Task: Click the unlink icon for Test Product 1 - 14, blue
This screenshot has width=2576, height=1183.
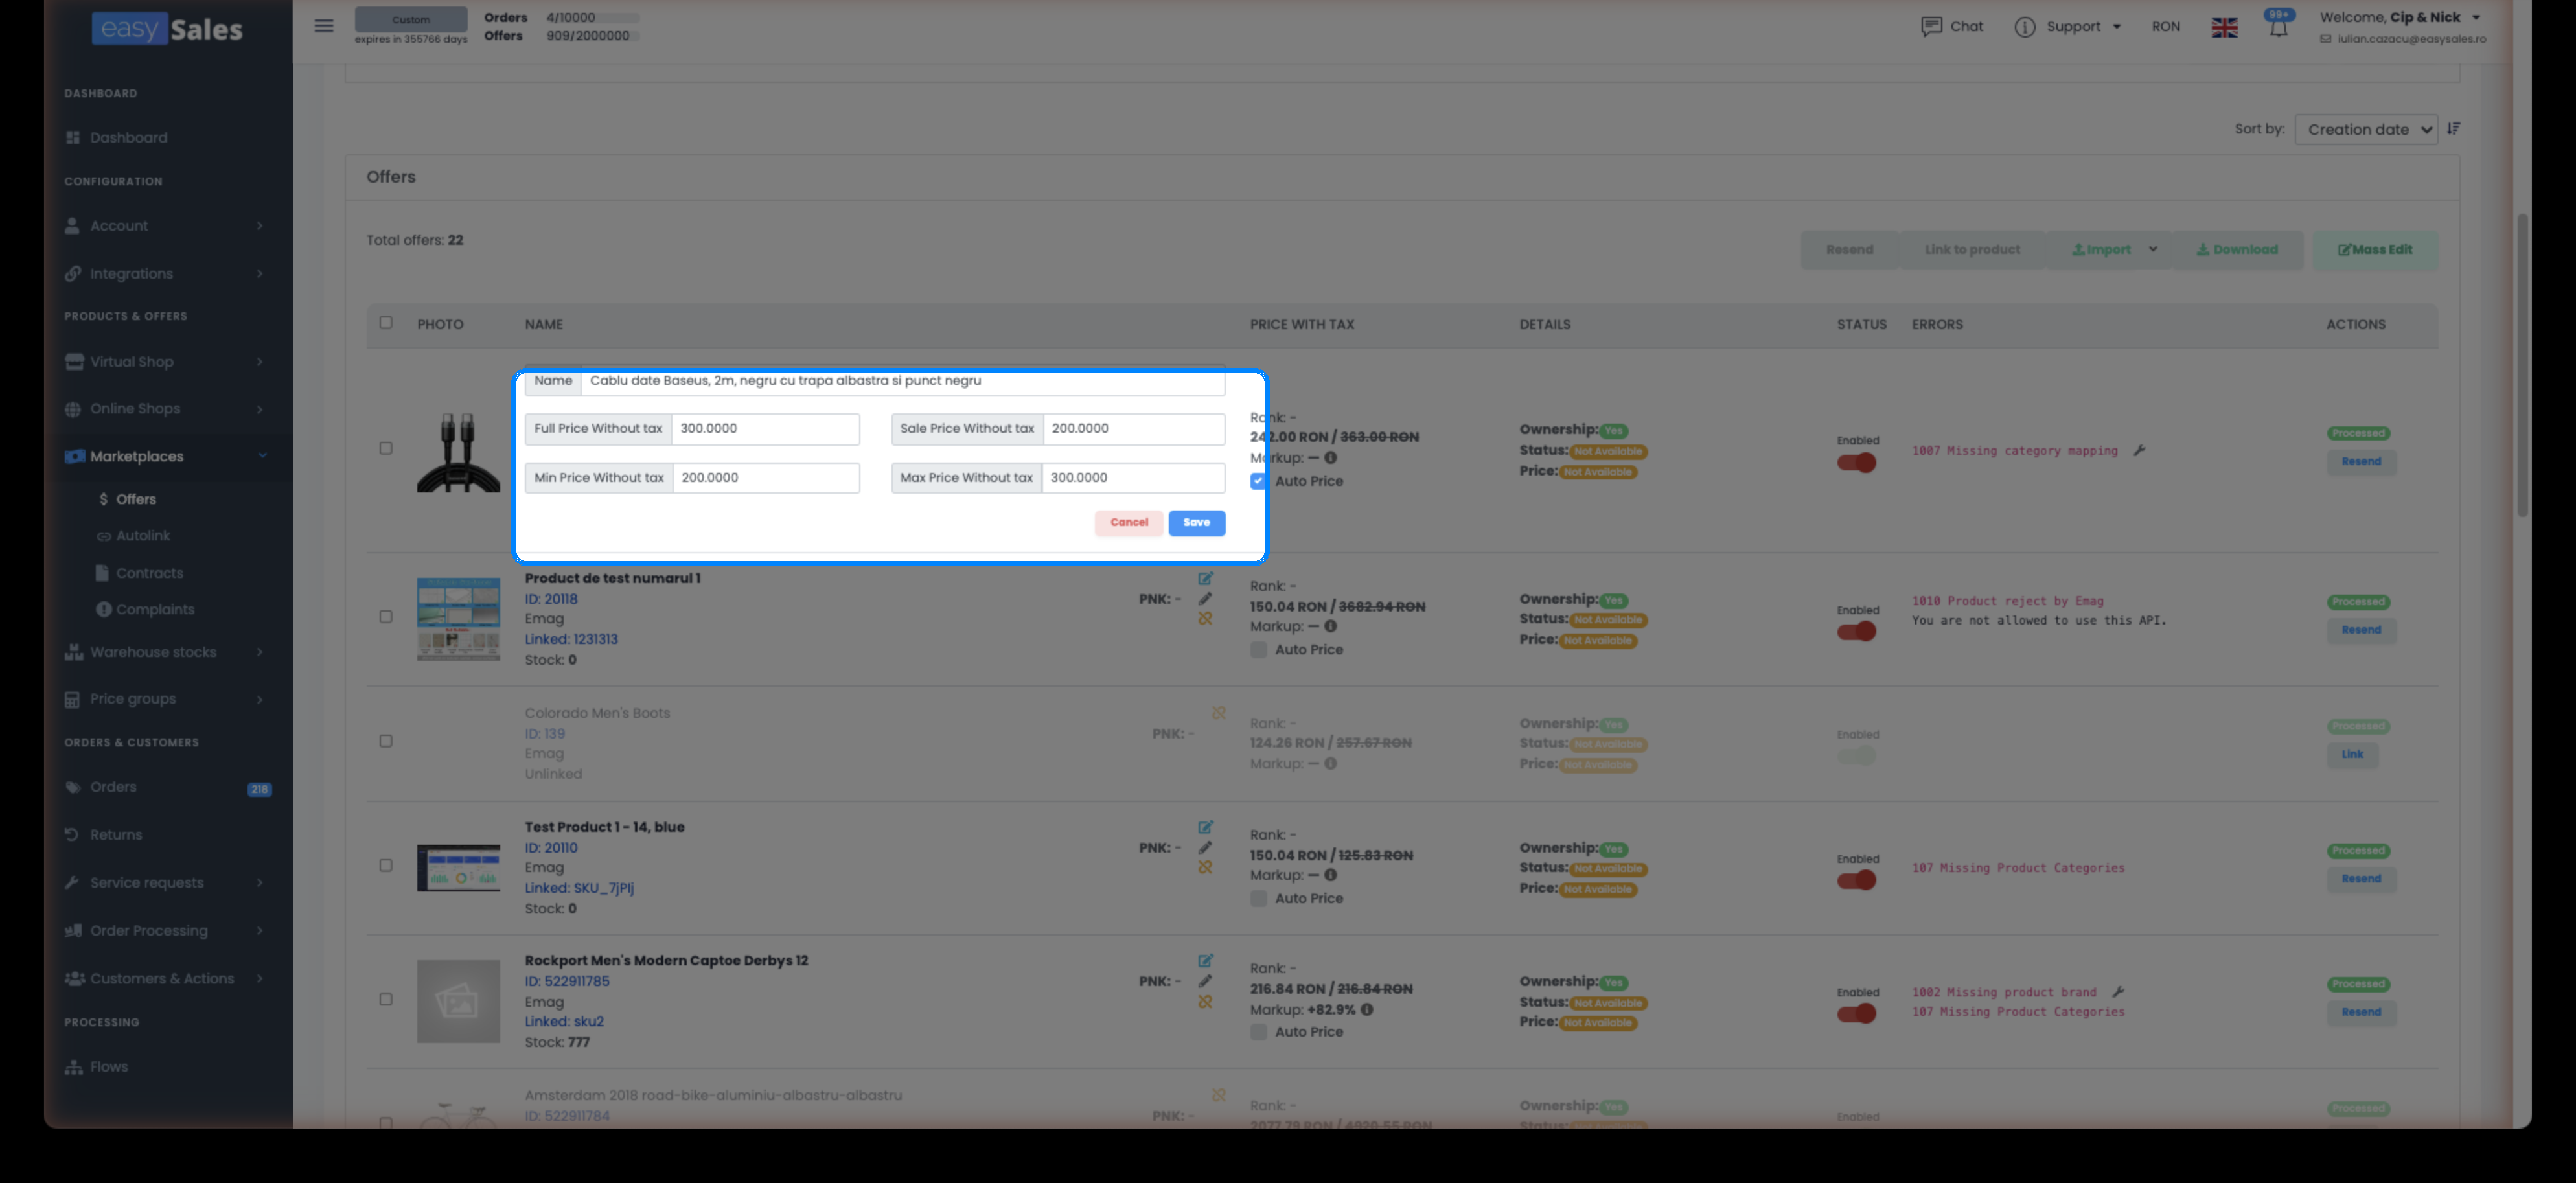Action: [x=1205, y=868]
